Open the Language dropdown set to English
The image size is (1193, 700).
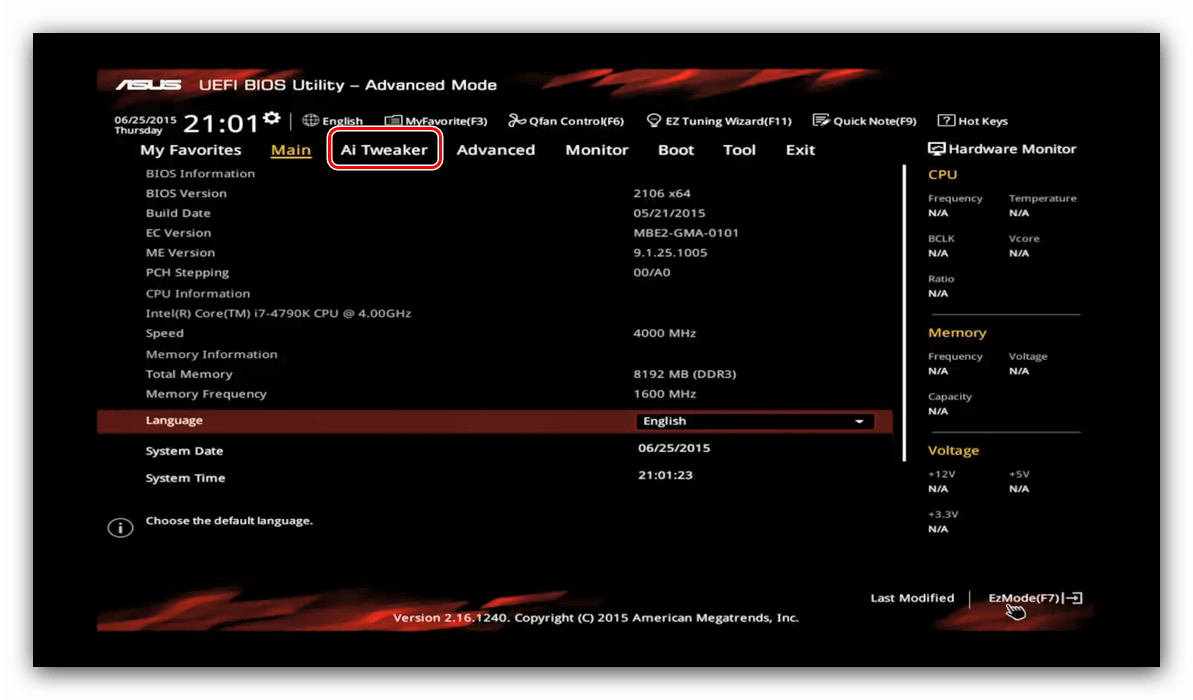pos(755,421)
